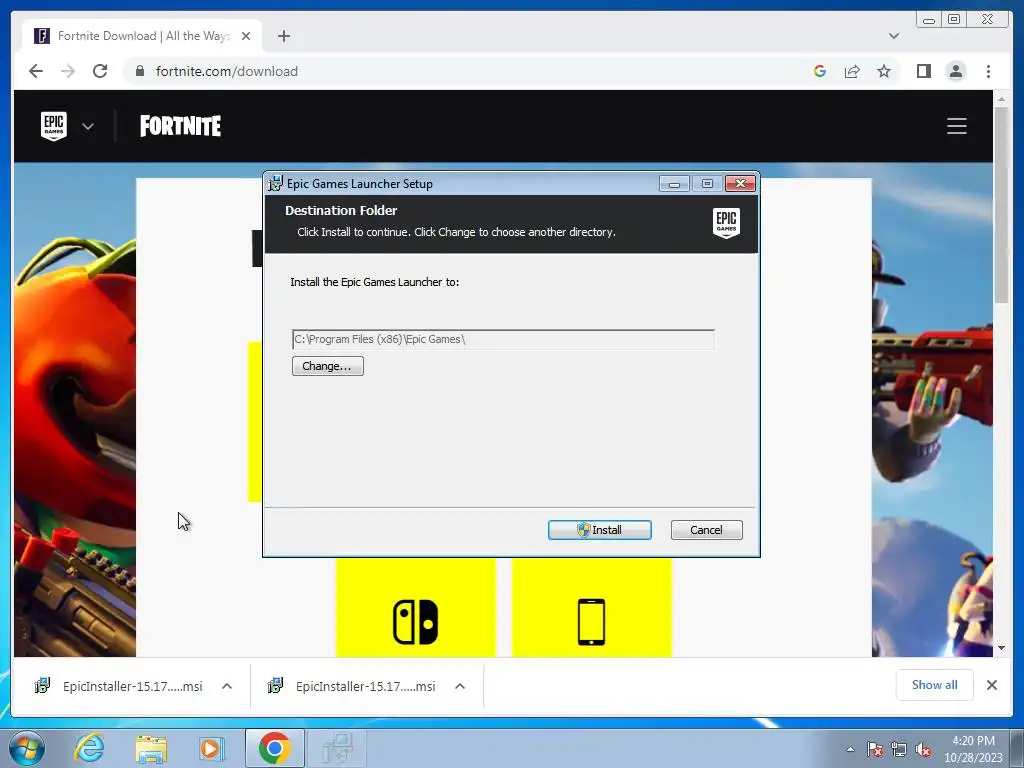Open a new tab with plus button
1024x768 pixels.
283,36
